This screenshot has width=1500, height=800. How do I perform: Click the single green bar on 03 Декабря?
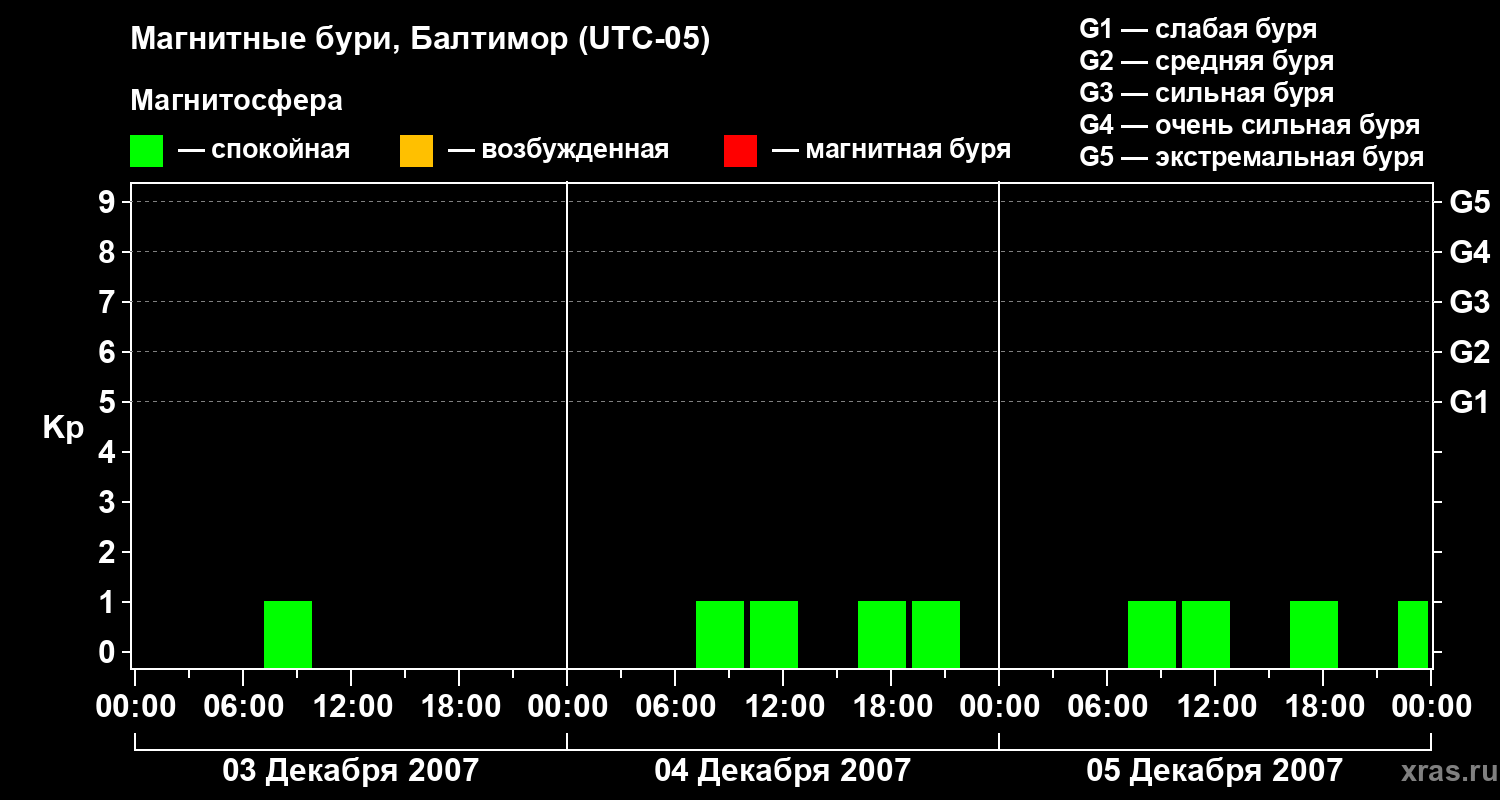[288, 634]
